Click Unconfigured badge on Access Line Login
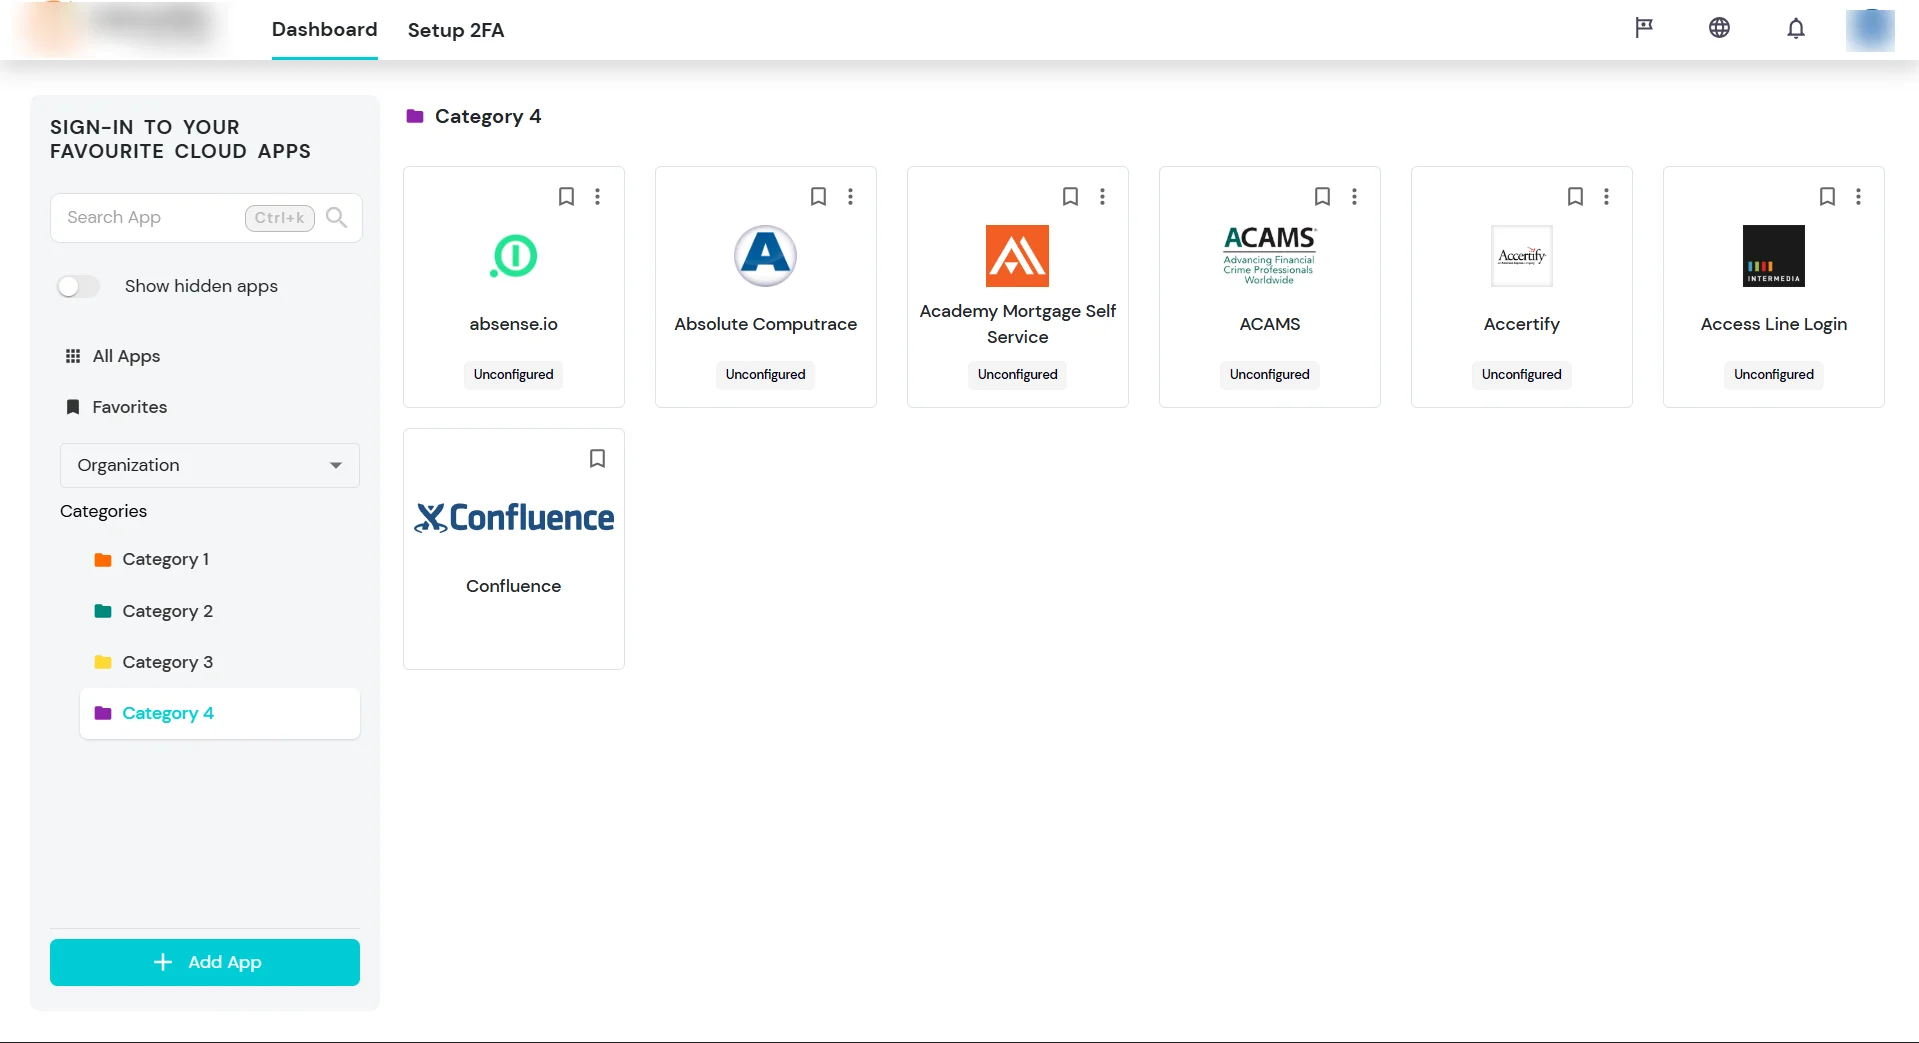Viewport: 1919px width, 1043px height. pos(1774,375)
